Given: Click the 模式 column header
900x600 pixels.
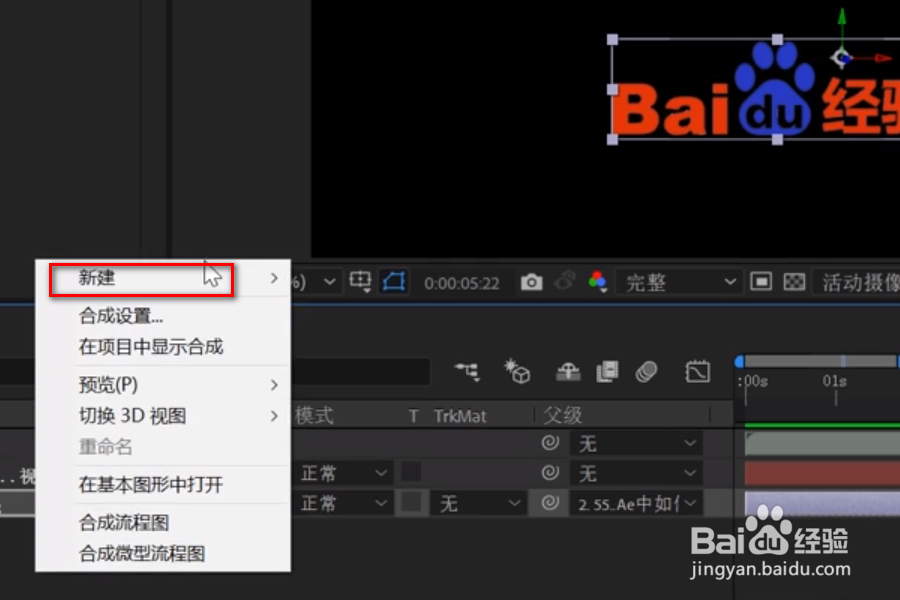Looking at the screenshot, I should coord(314,416).
